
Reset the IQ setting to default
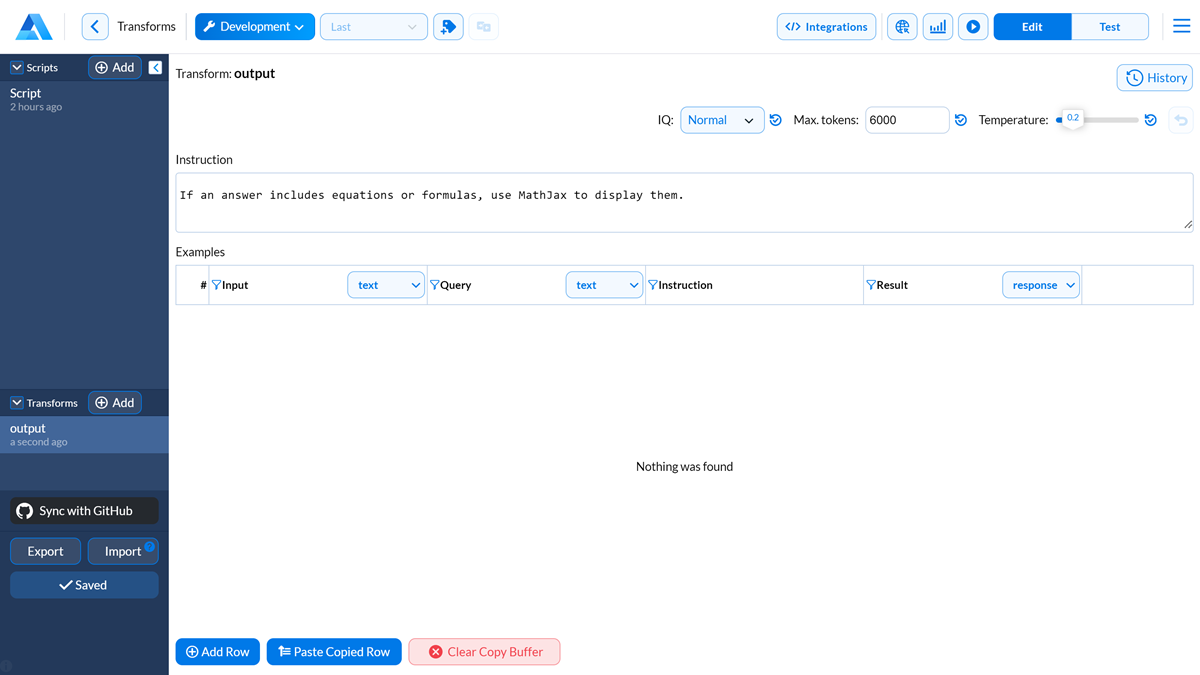775,120
